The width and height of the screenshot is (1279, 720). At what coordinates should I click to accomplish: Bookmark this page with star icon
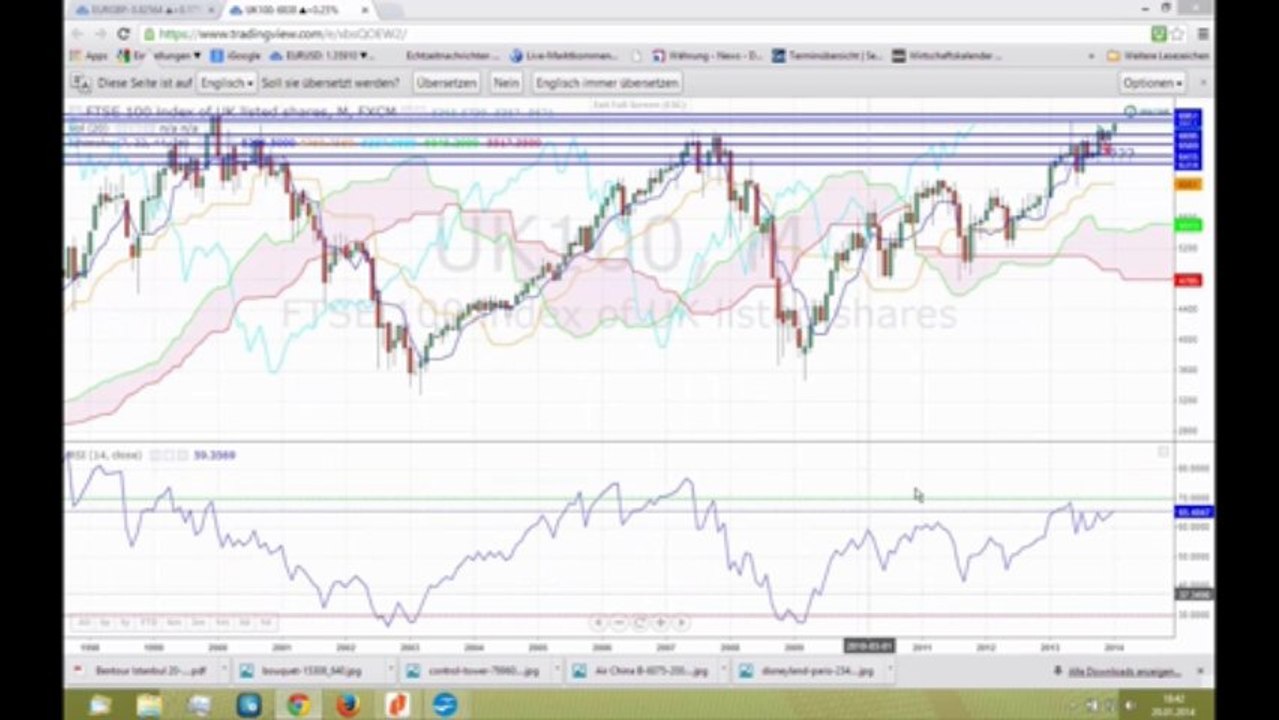pos(1178,34)
